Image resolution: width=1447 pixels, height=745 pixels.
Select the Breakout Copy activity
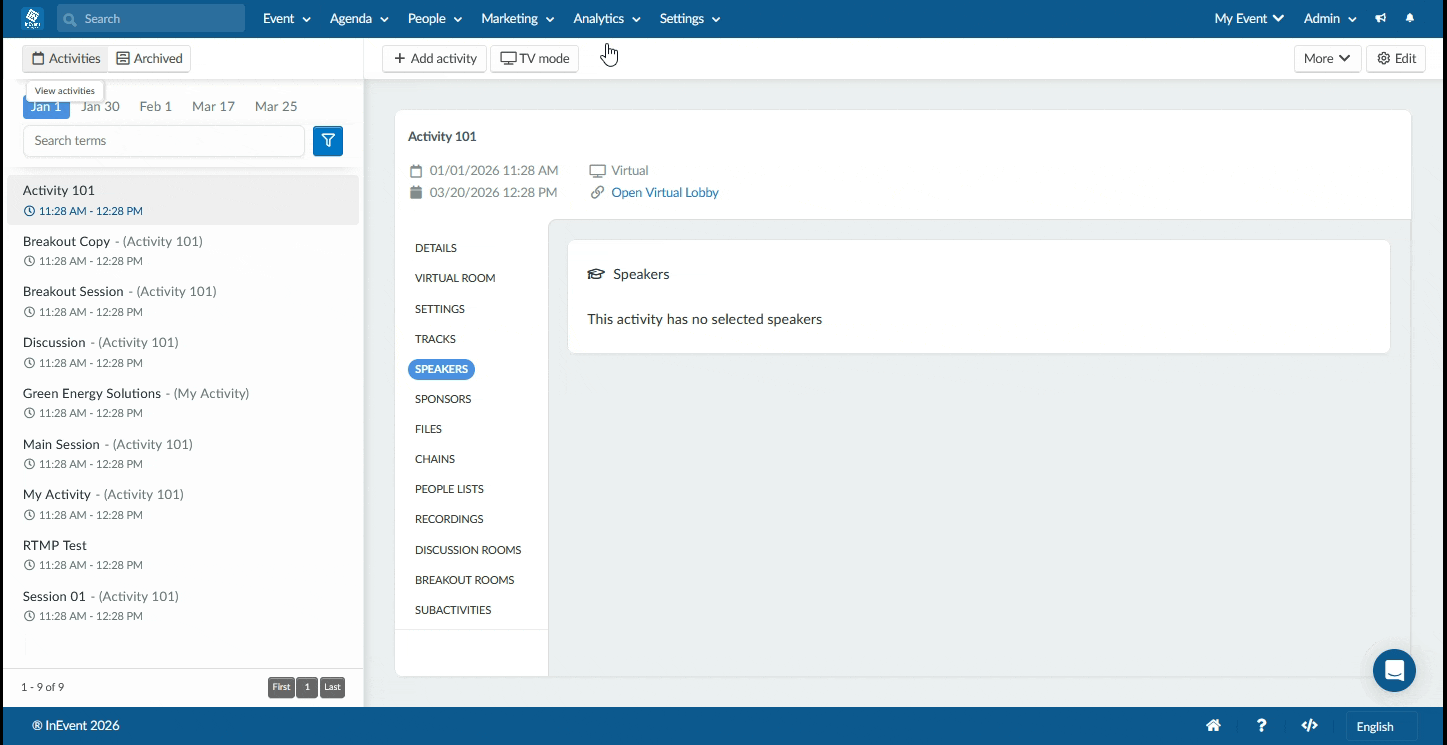181,250
